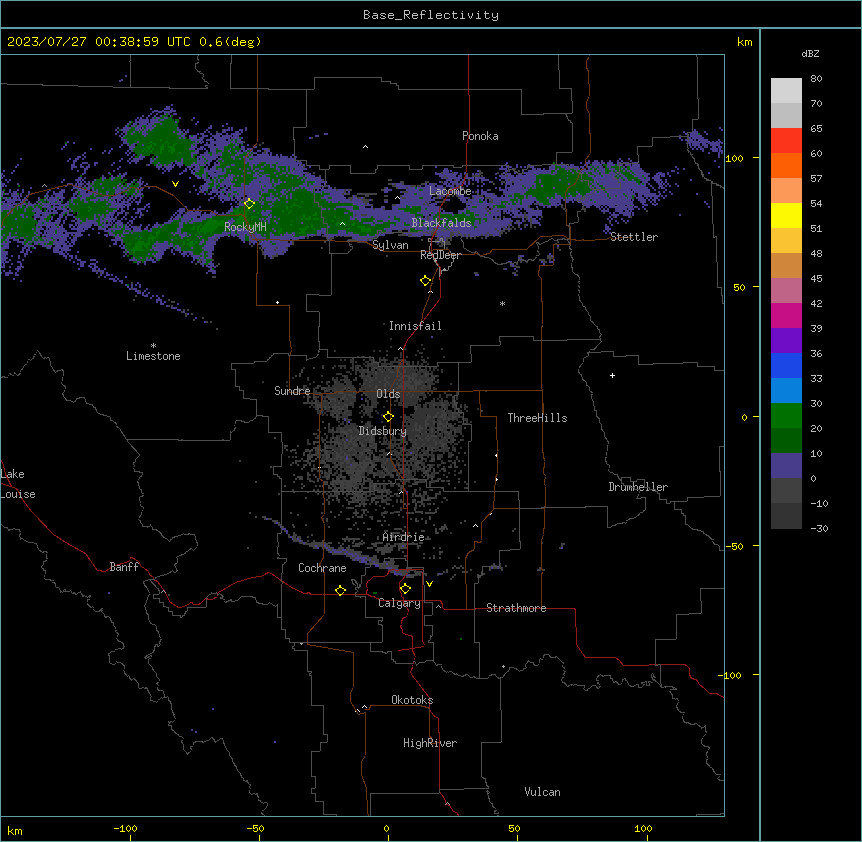Select the red 65-60 dBZ legend swatch
Viewport: 862px width, 842px height.
(x=786, y=141)
